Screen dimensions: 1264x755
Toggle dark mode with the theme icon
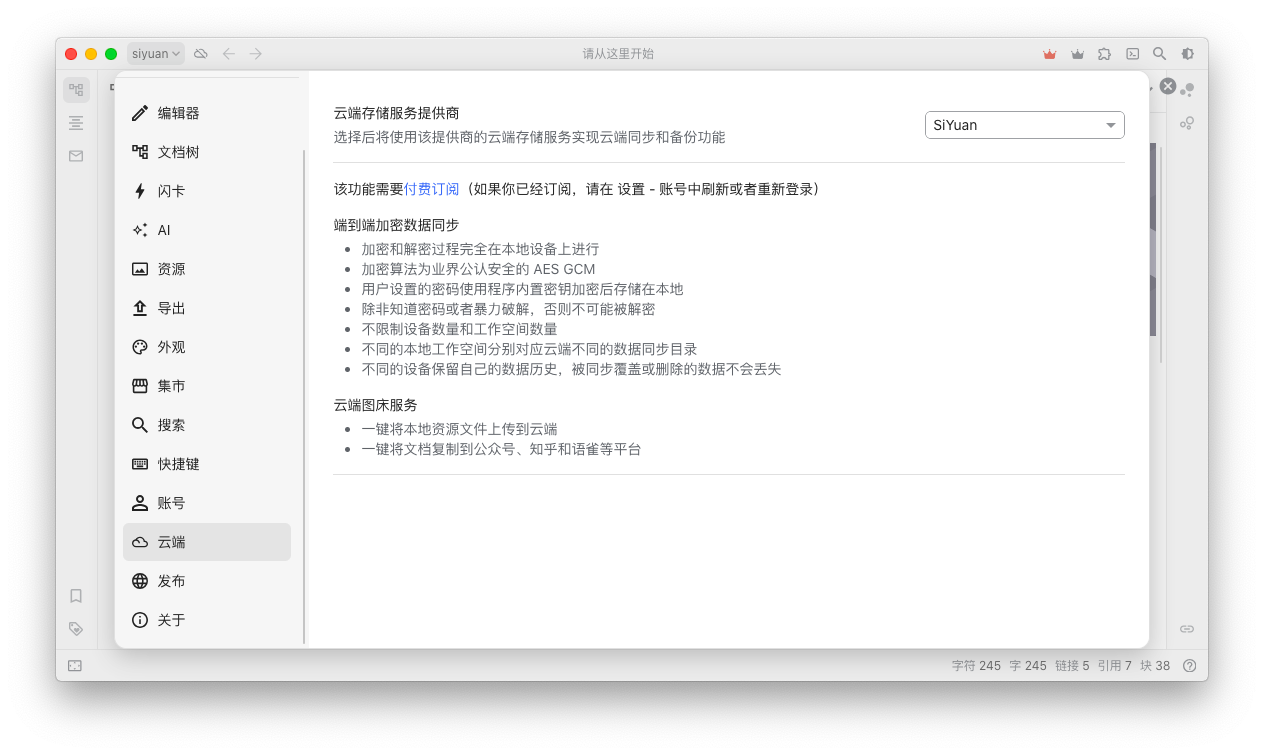(1186, 53)
